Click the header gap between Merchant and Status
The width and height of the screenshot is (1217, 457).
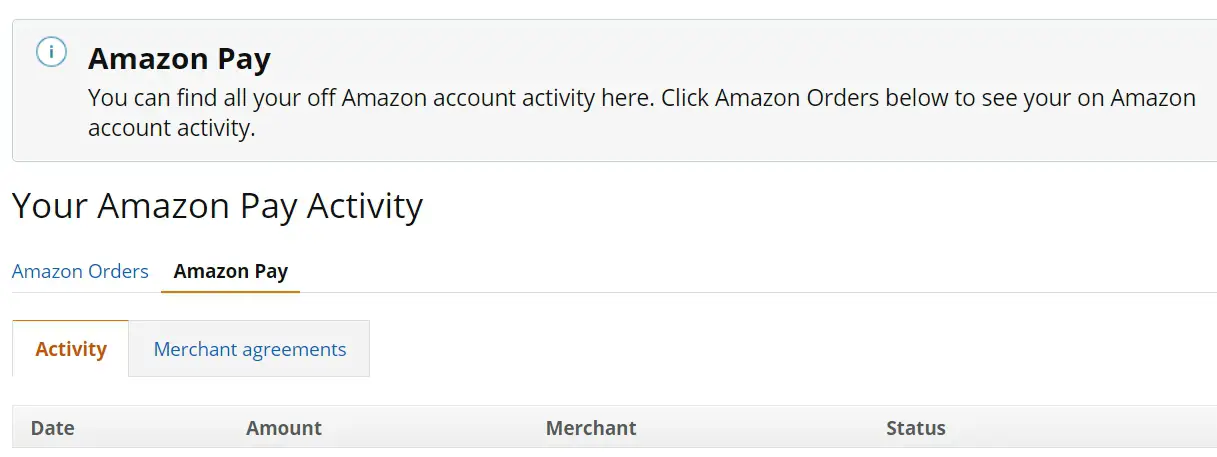click(x=761, y=428)
